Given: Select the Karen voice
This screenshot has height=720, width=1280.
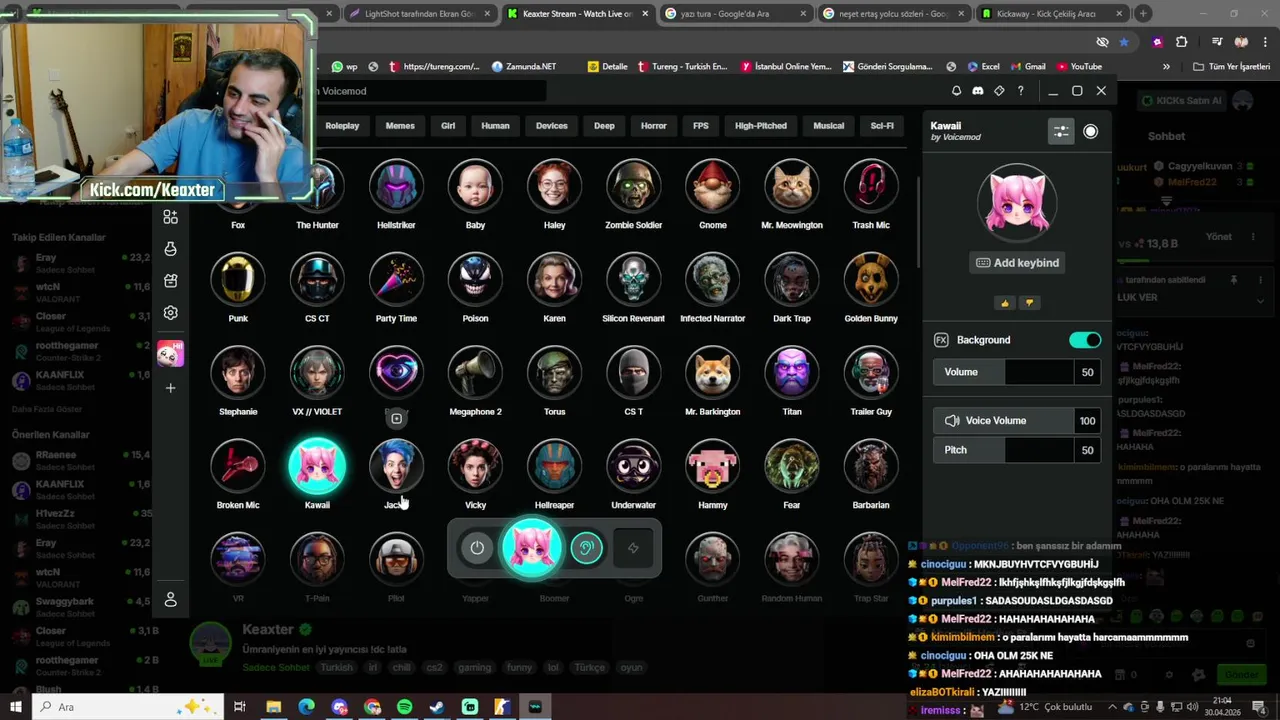Looking at the screenshot, I should 554,280.
